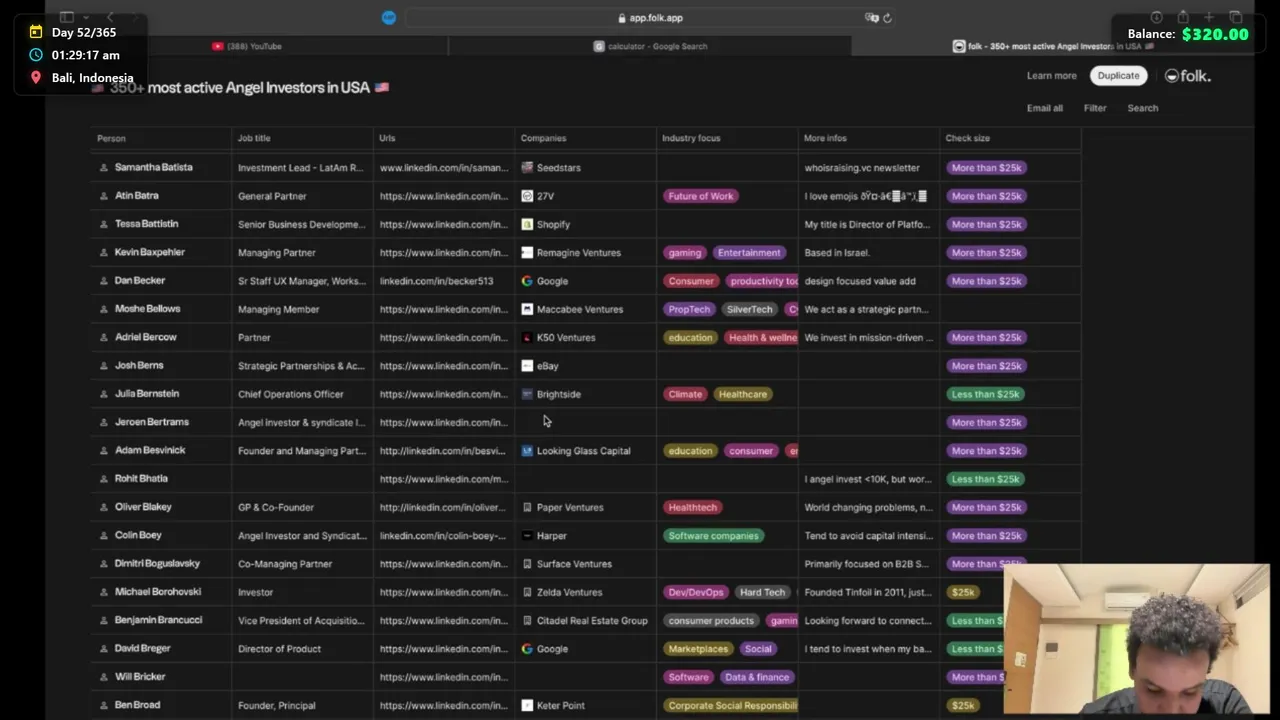Click the eBay logo icon

[x=527, y=366]
